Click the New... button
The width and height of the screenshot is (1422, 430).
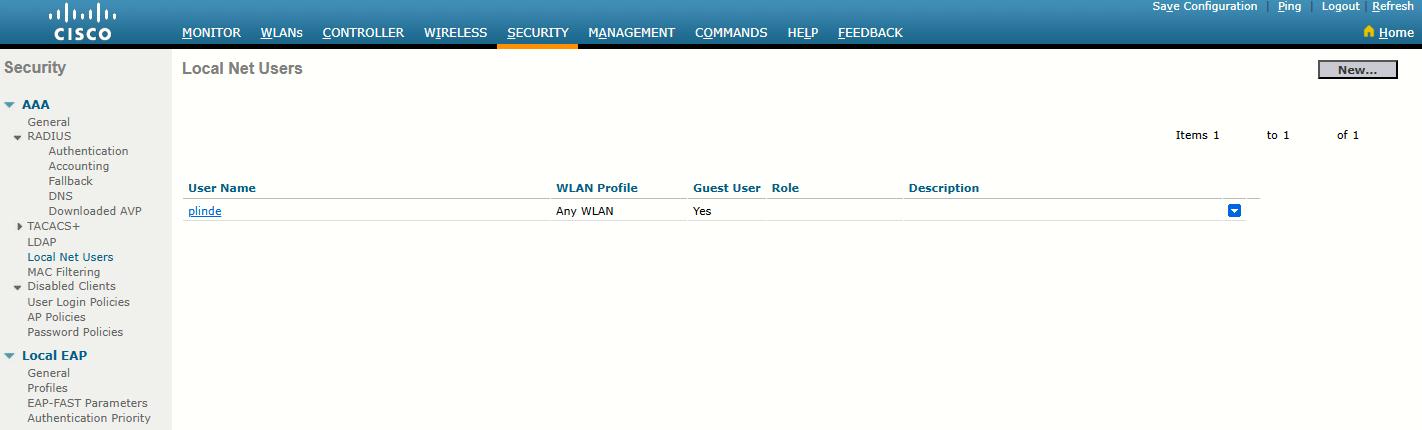point(1358,70)
